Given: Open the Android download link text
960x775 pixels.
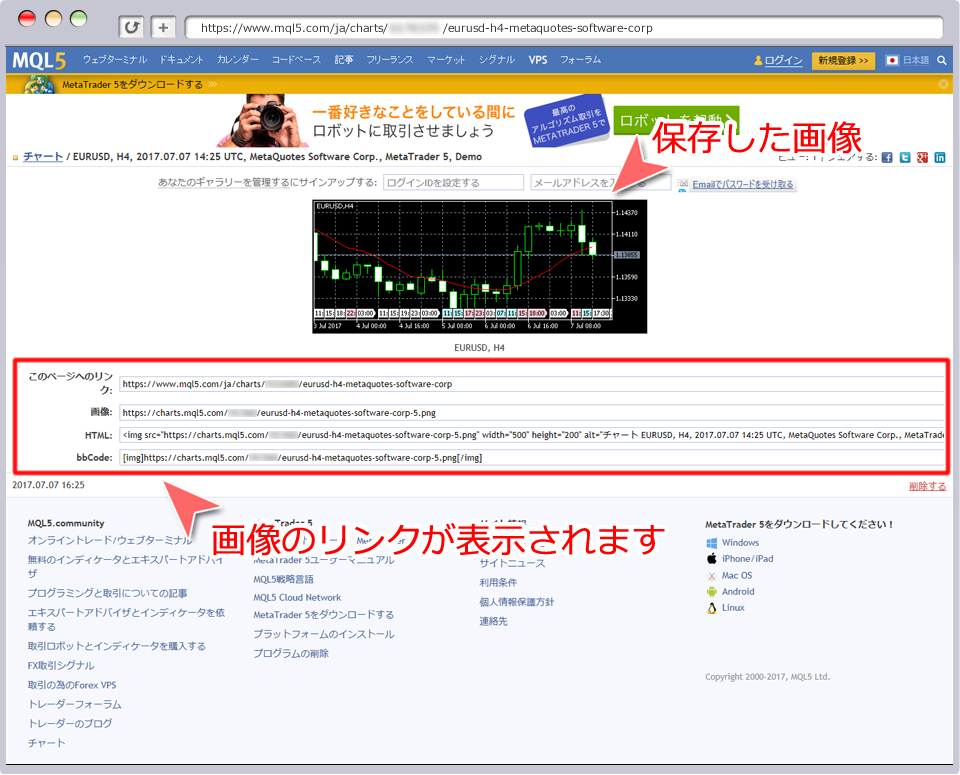Looking at the screenshot, I should click(738, 591).
